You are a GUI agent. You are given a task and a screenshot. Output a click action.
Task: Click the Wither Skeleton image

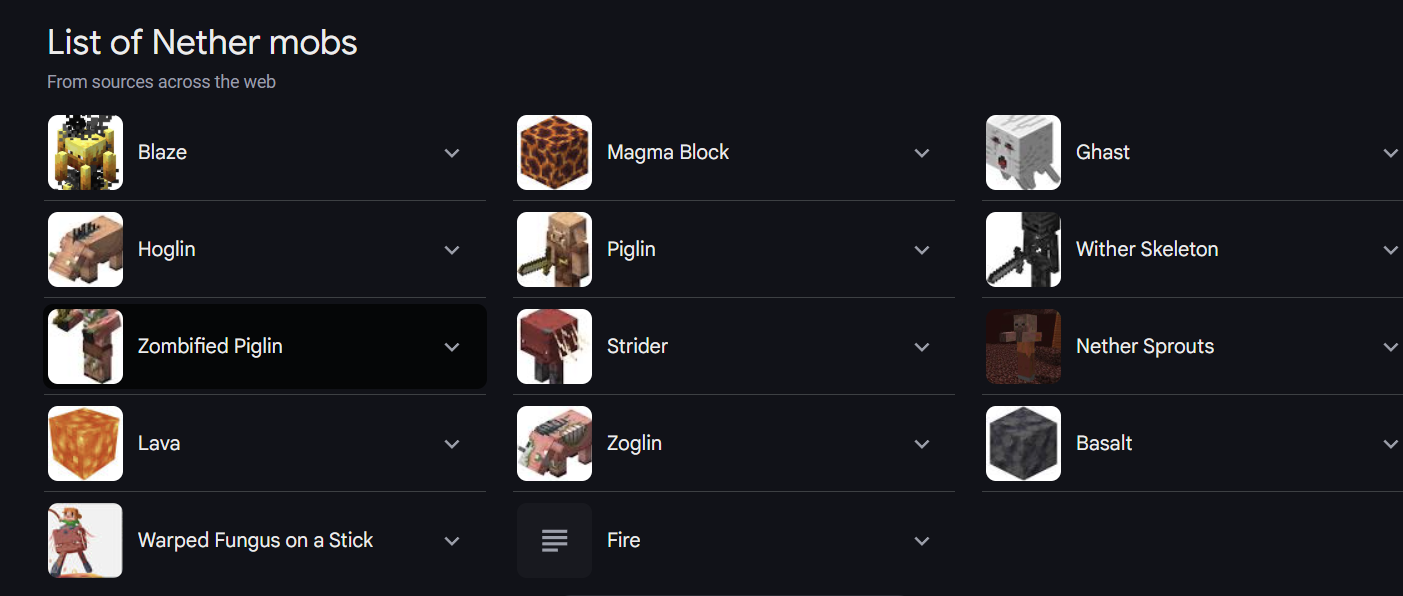pos(1023,249)
